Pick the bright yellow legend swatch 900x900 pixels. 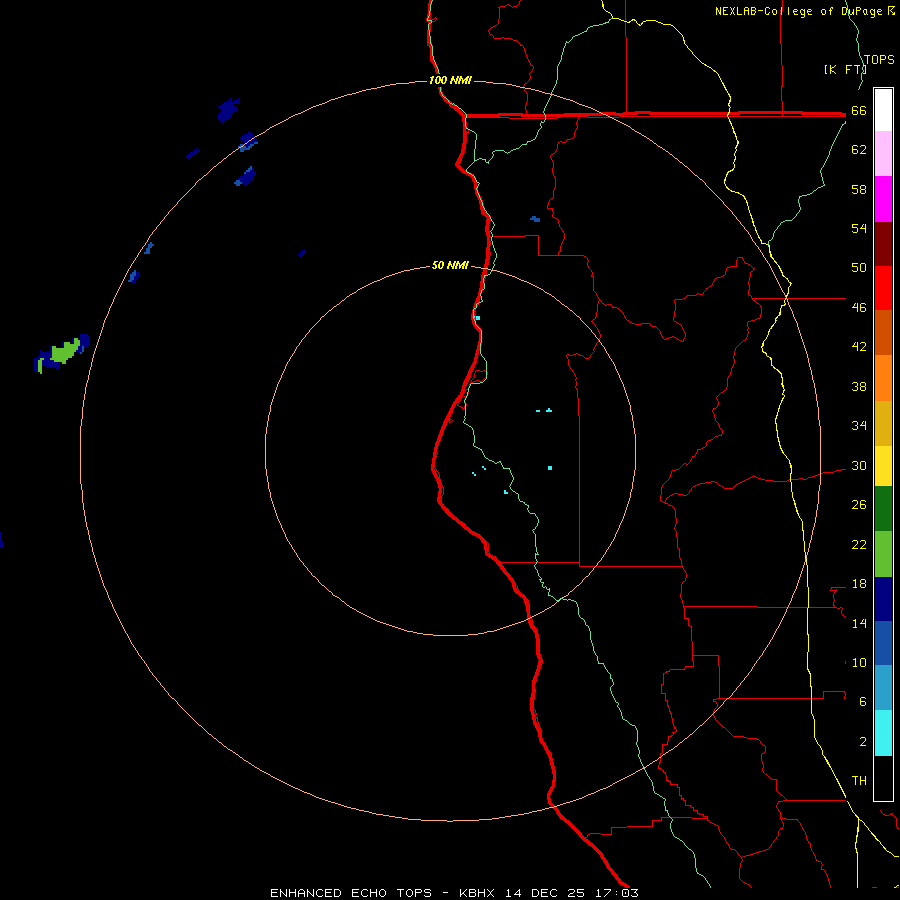pos(883,466)
